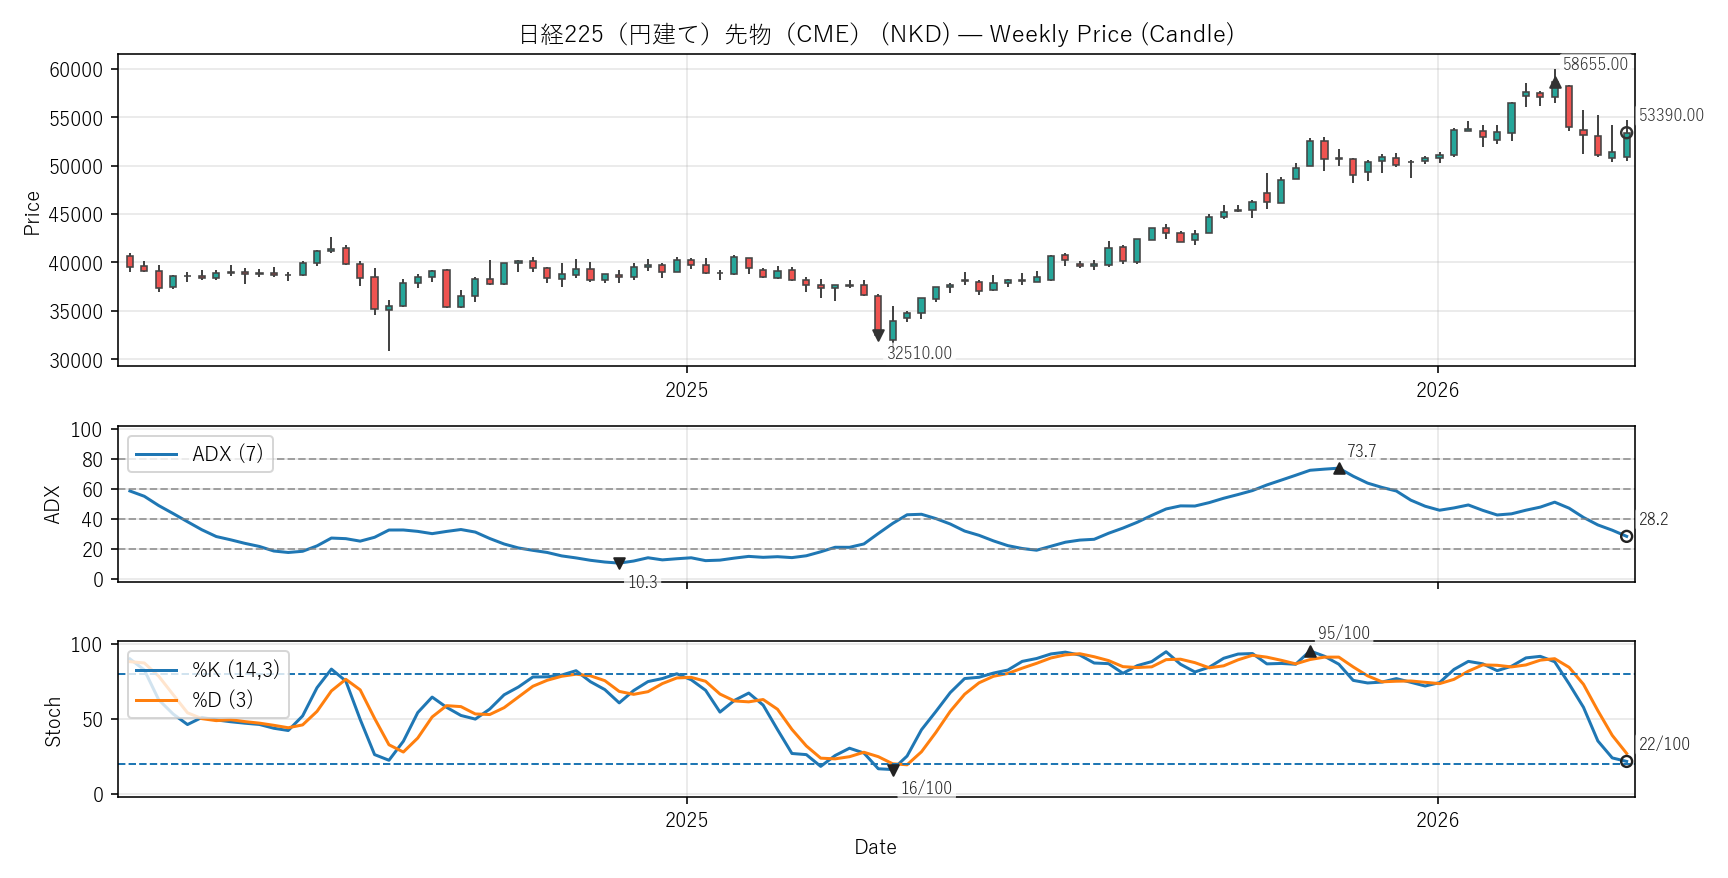Viewport: 1728px width, 878px height.
Task: Click the 53390.00 last price annotation
Action: click(x=1671, y=115)
